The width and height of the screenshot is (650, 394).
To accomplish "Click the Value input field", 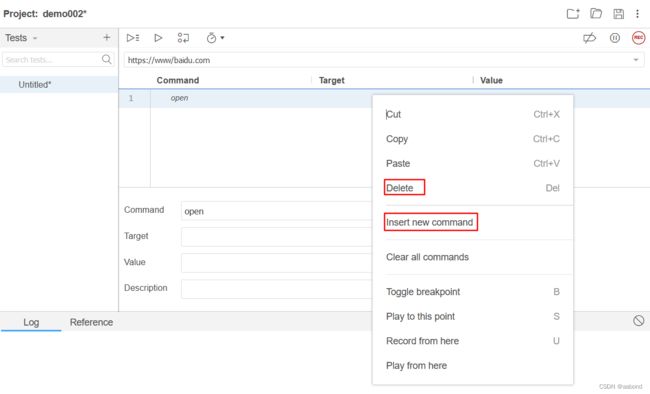I will (276, 263).
